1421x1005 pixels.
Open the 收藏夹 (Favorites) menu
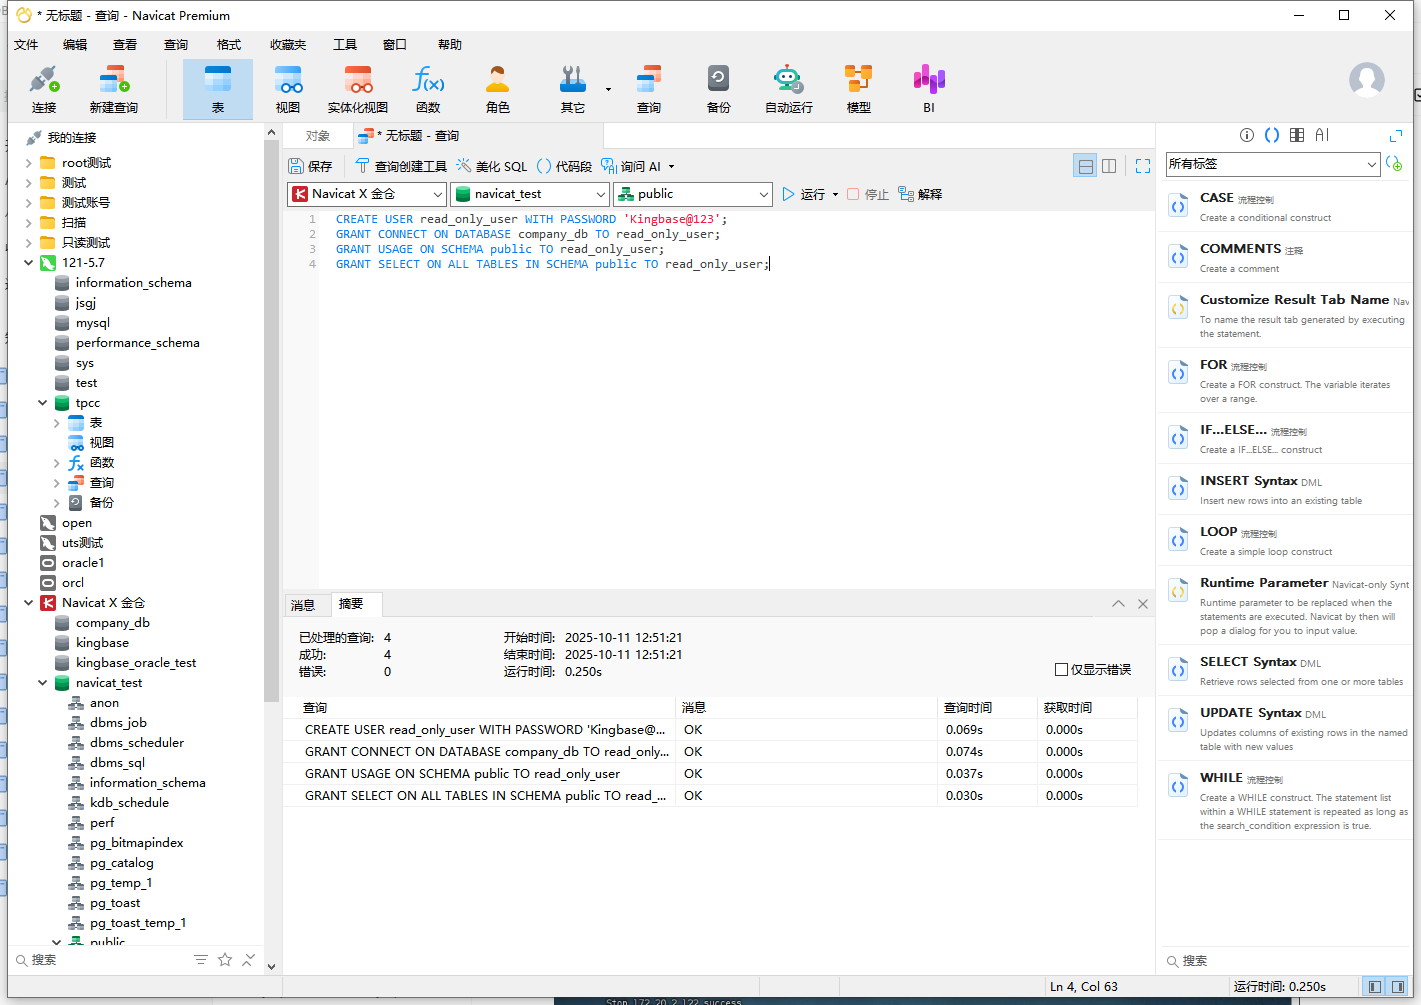pyautogui.click(x=288, y=45)
